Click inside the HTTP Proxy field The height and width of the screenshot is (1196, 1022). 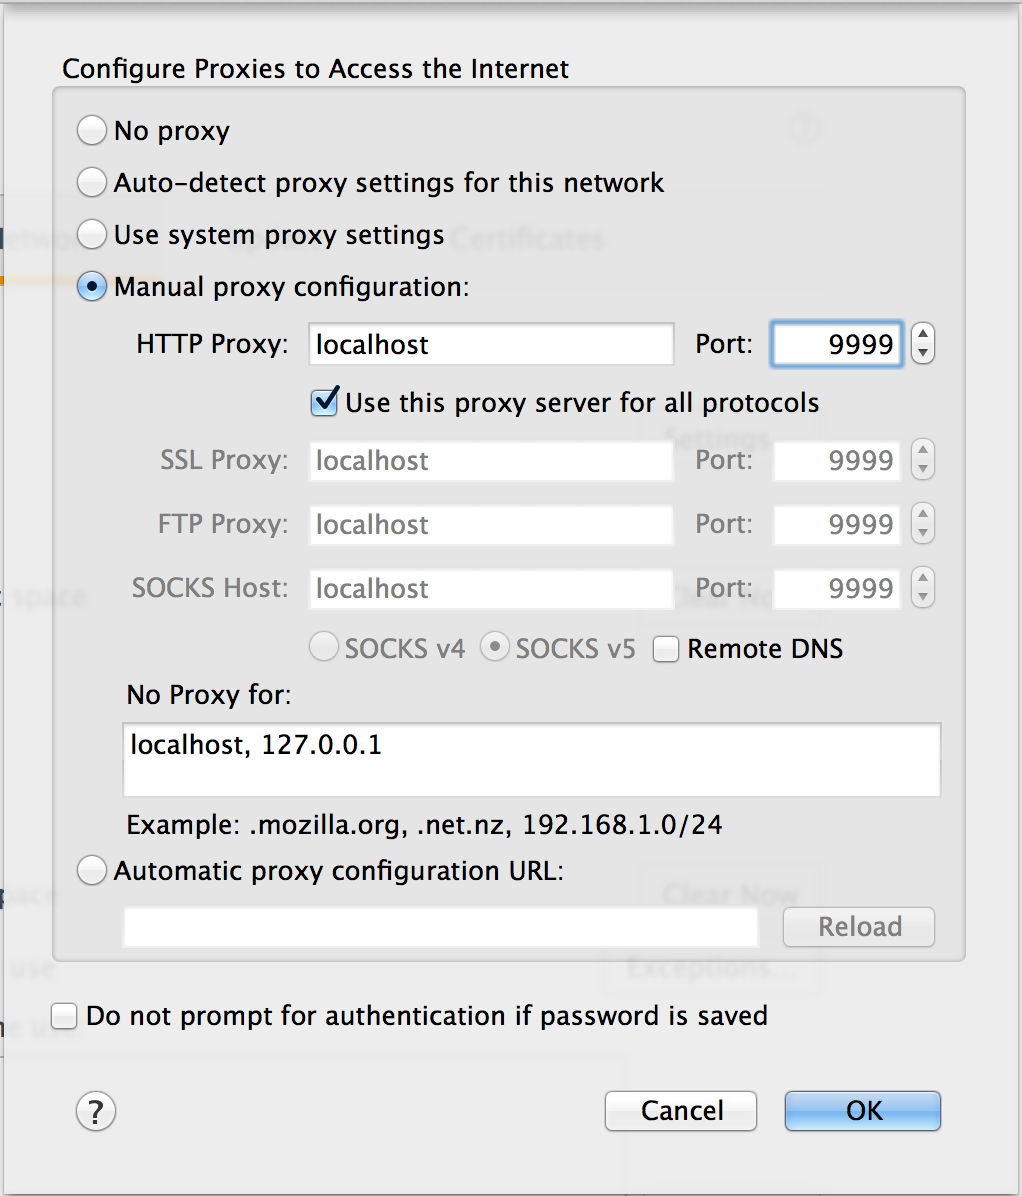490,344
